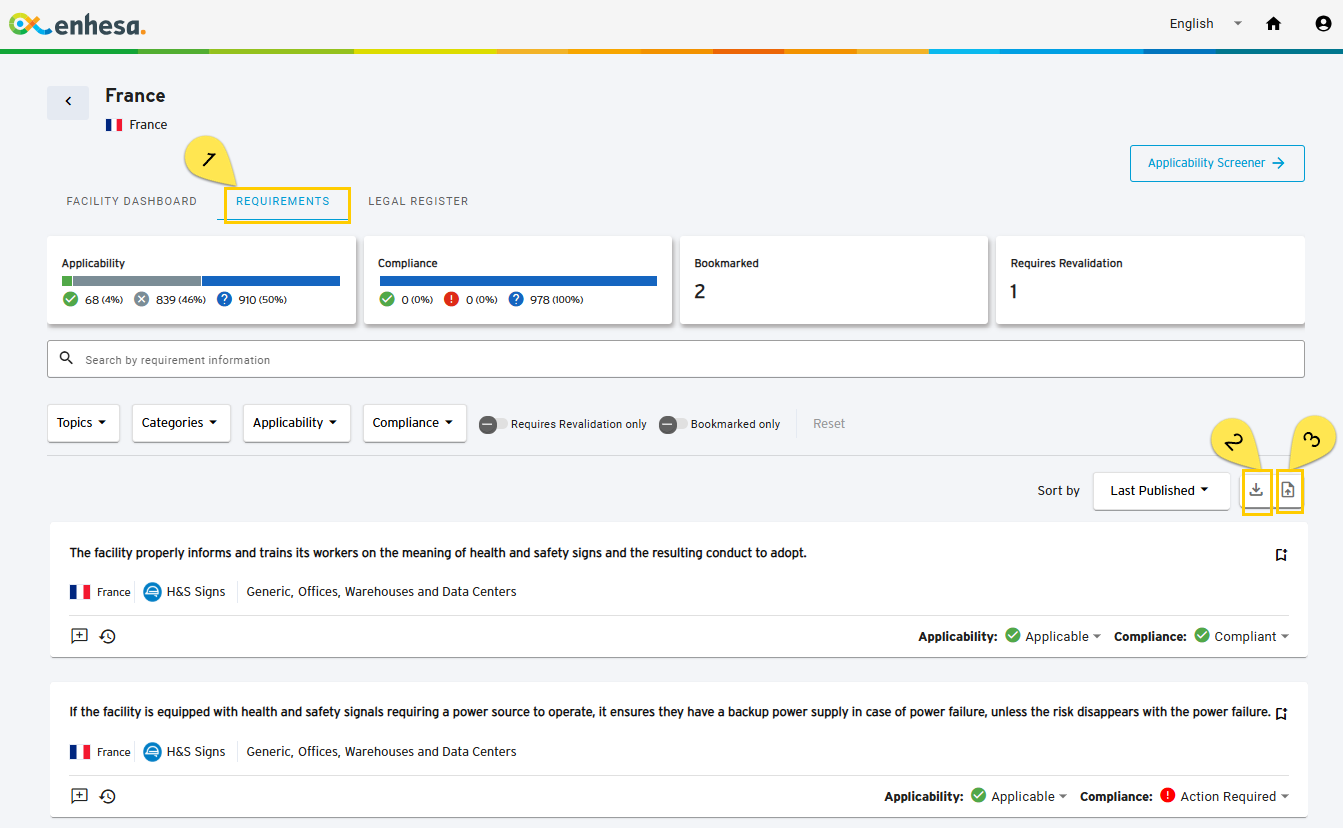Open the Applicability Screener button

tap(1217, 163)
